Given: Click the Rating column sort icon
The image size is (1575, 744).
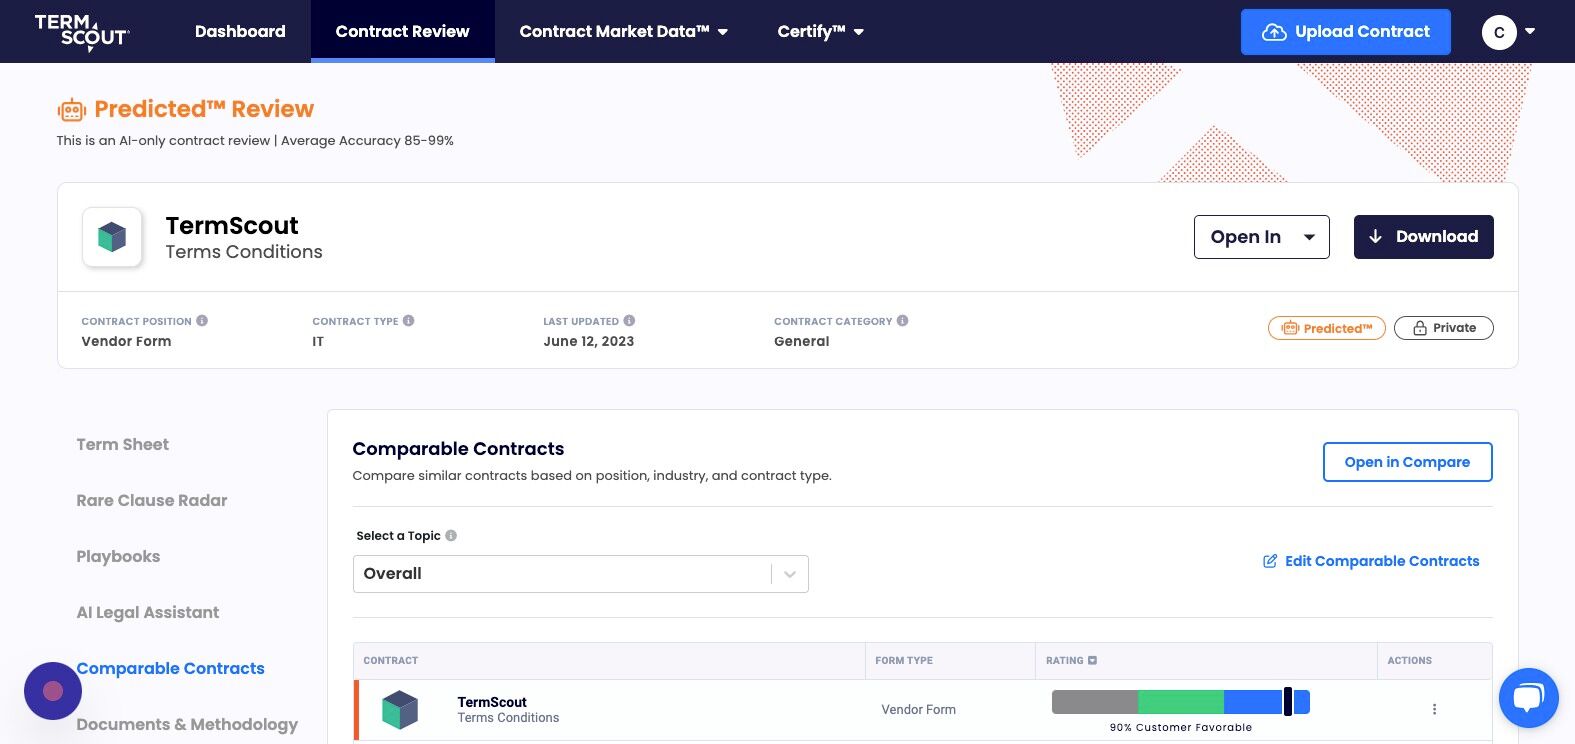Looking at the screenshot, I should [x=1092, y=661].
